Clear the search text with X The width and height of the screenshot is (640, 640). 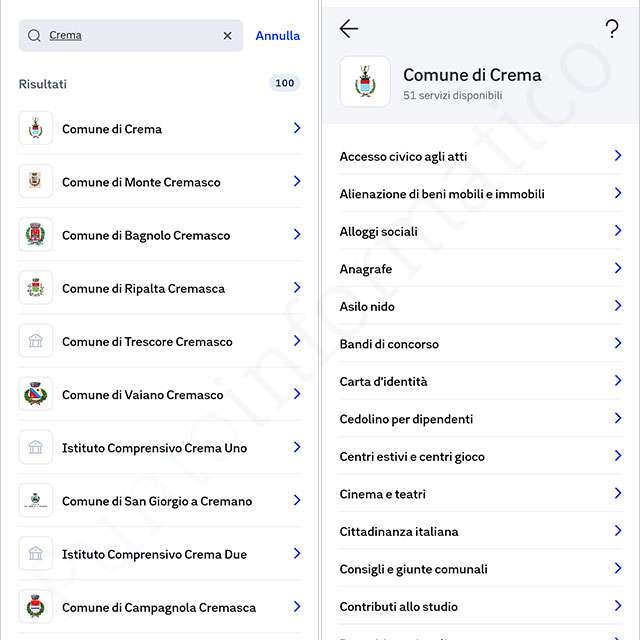click(227, 36)
